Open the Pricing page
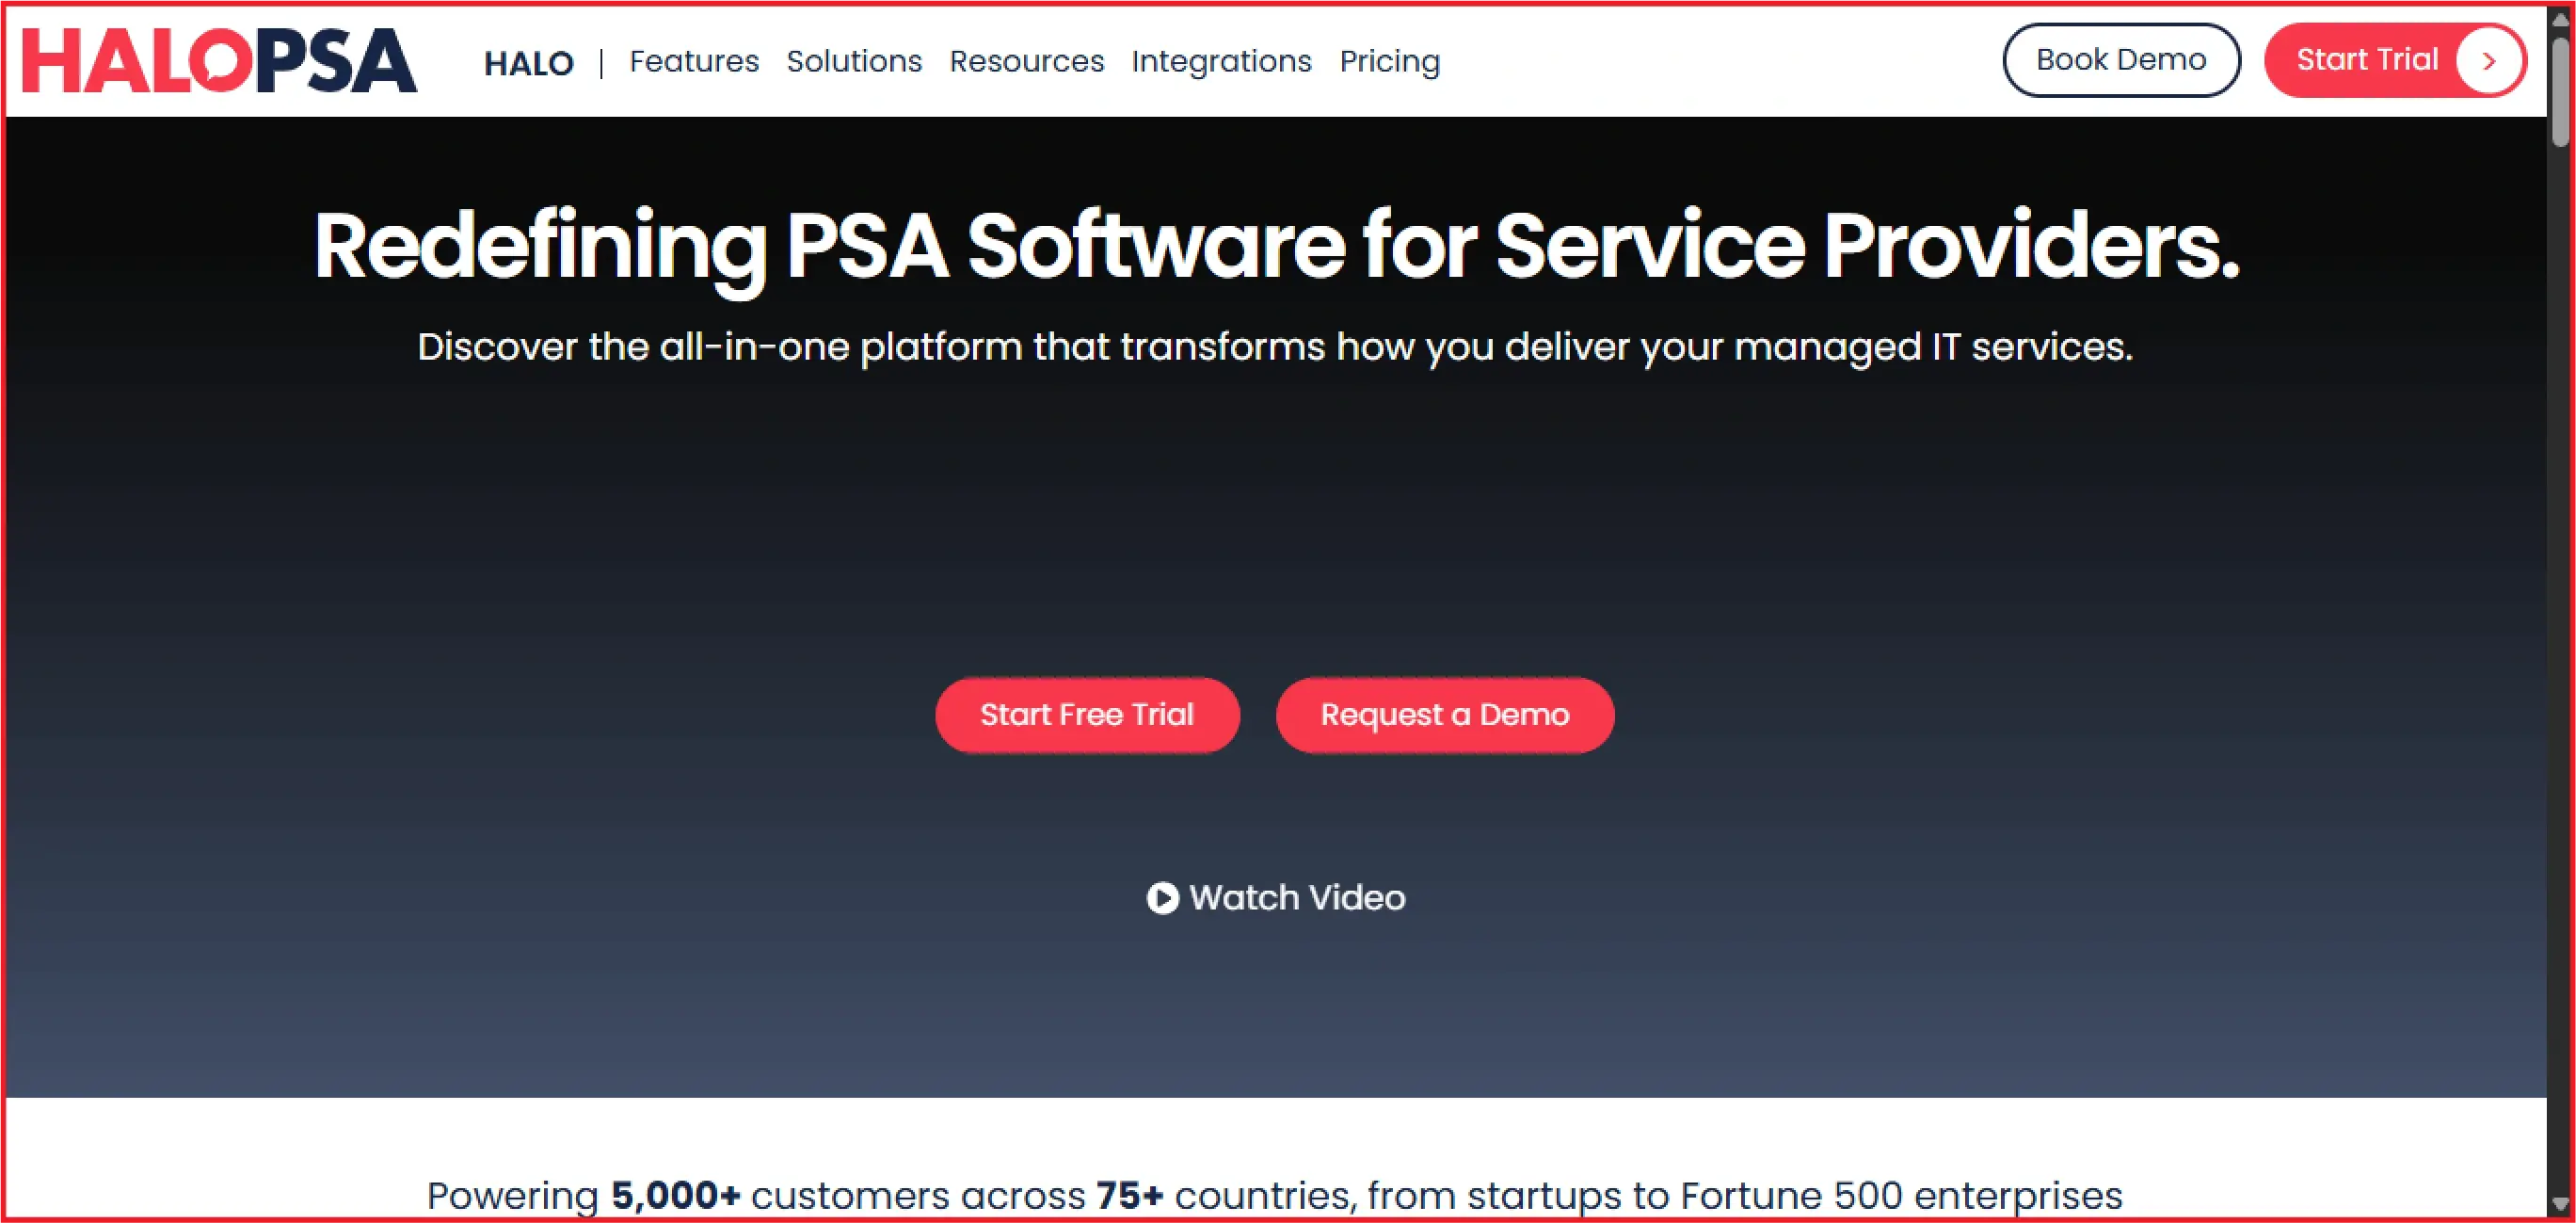2576x1223 pixels. (1390, 61)
